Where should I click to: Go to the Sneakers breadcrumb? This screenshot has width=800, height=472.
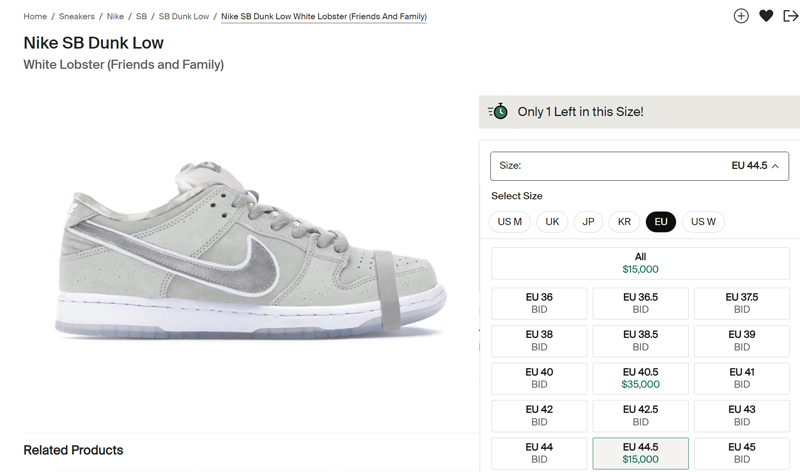coord(77,17)
